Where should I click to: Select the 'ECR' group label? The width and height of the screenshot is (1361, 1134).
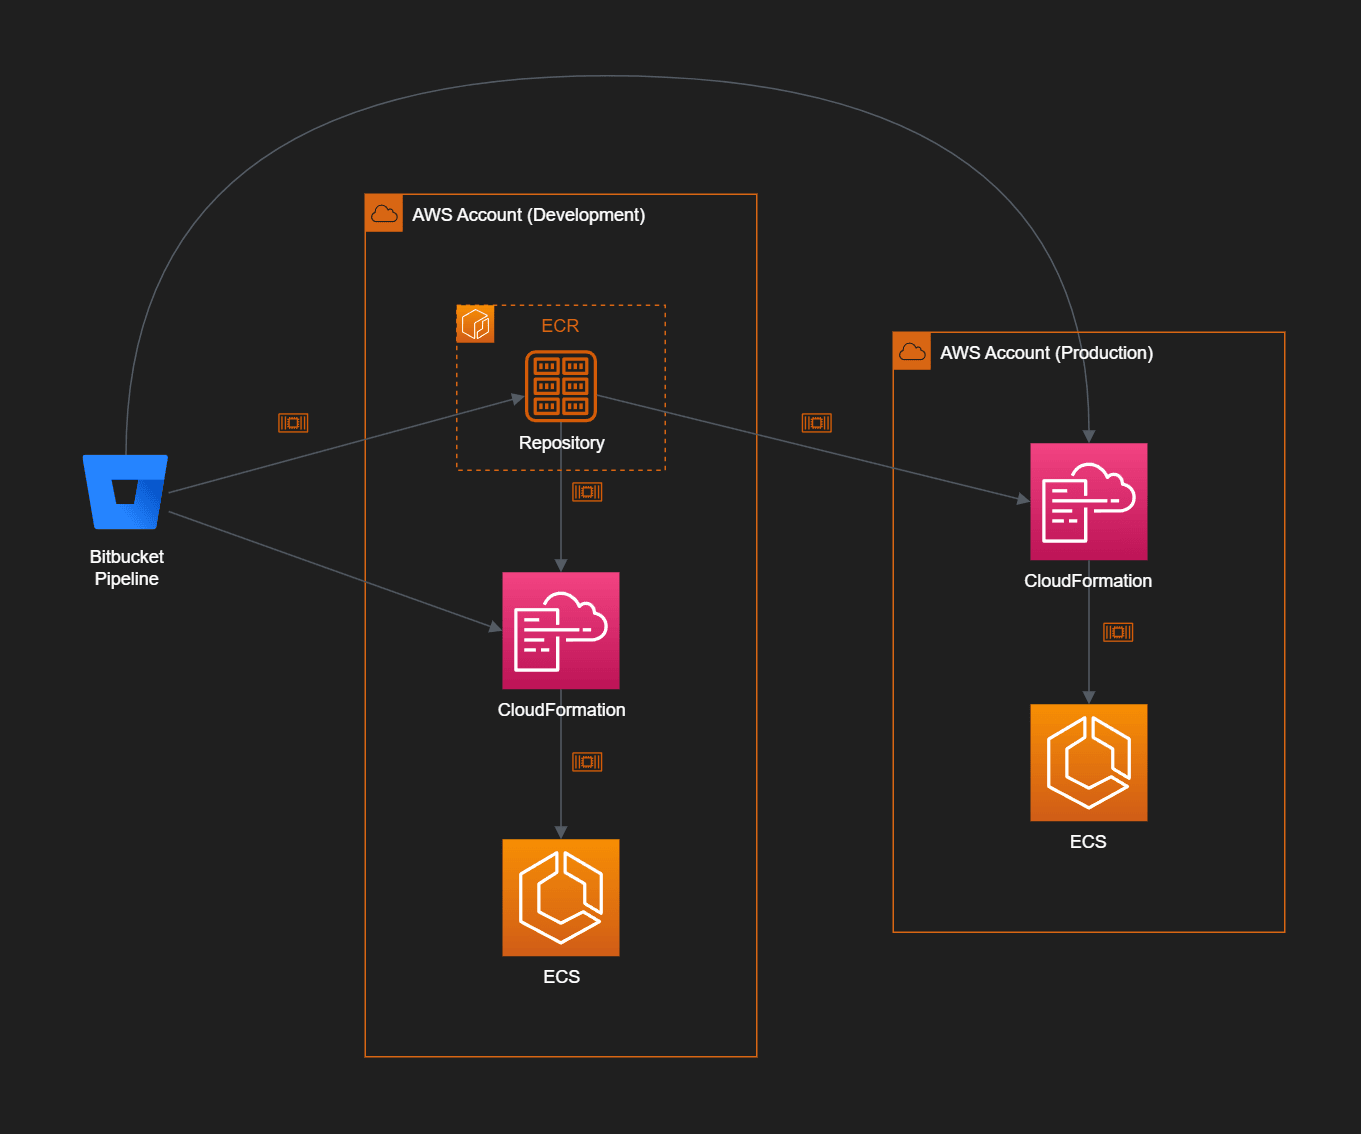click(560, 326)
